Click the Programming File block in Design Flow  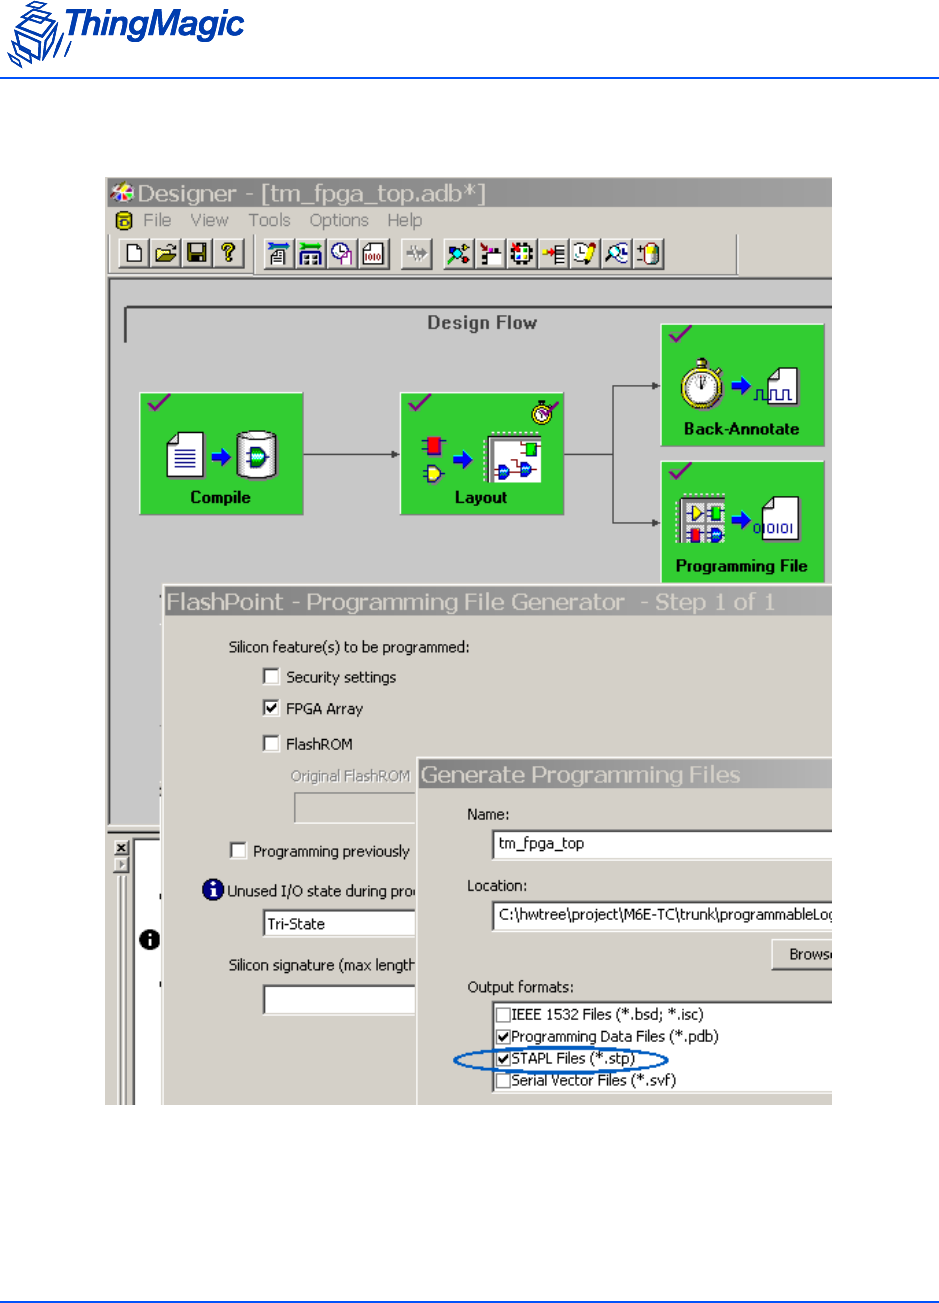point(742,521)
